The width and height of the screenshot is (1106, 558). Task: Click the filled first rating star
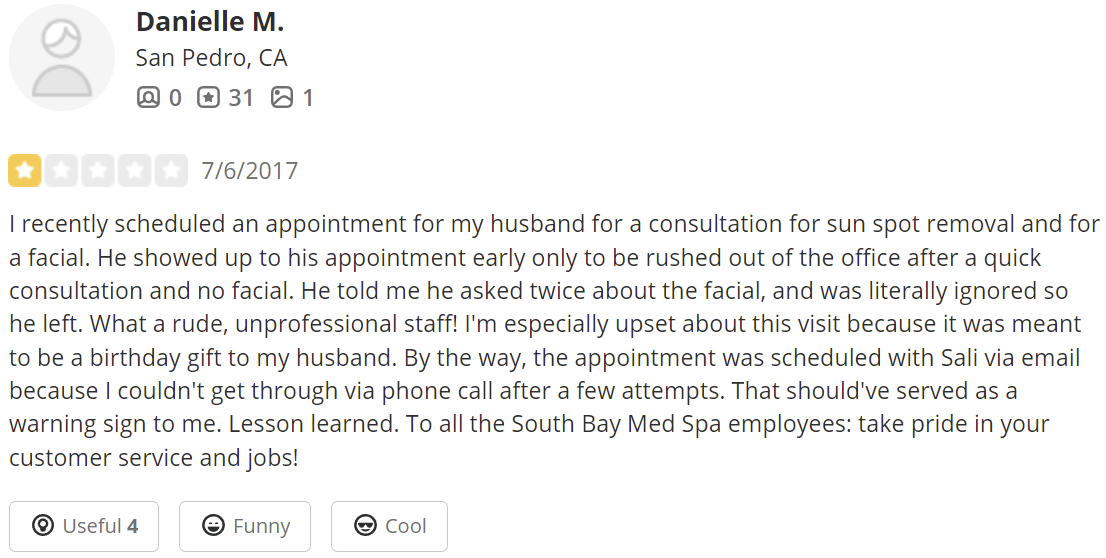24,171
